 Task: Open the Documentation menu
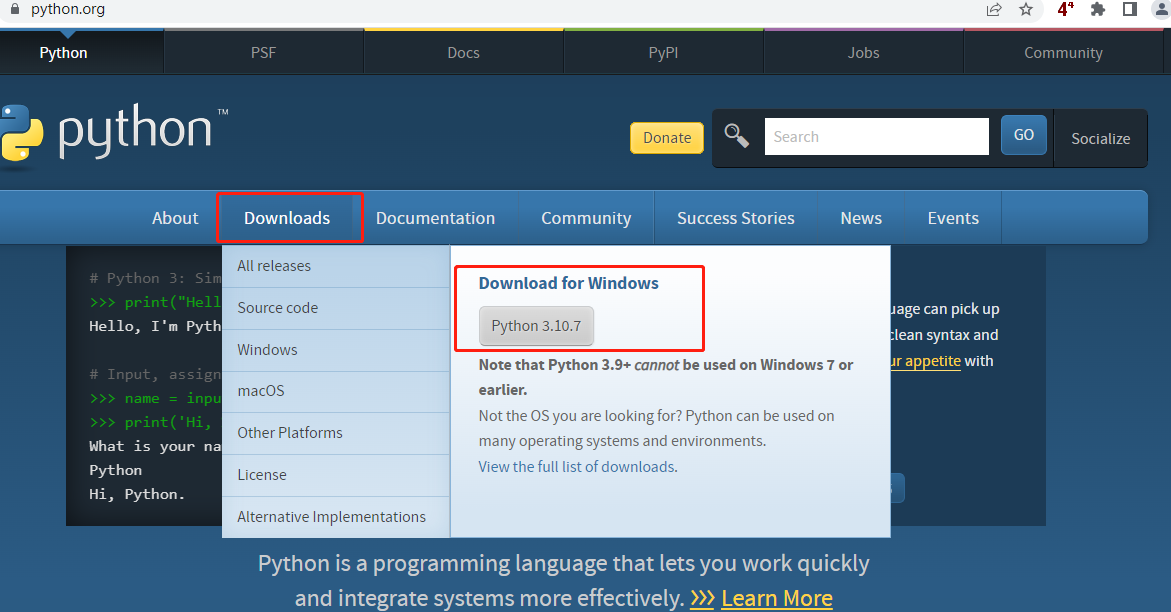(x=435, y=217)
